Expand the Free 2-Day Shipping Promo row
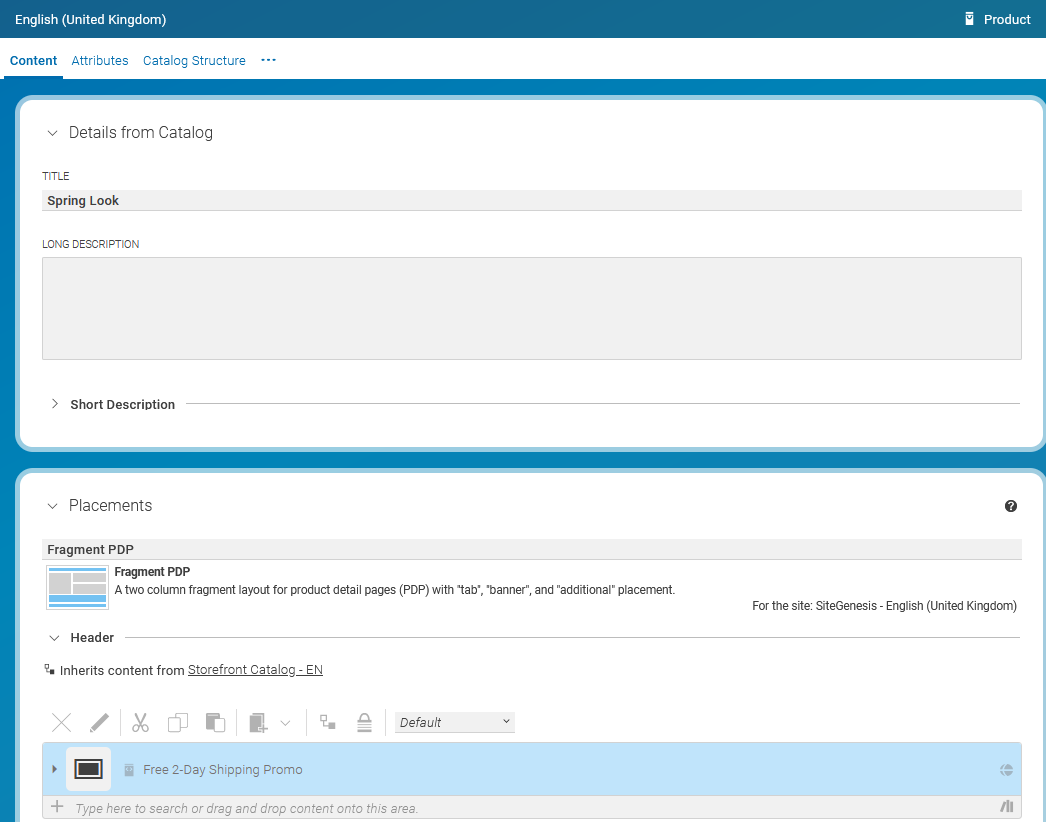The width and height of the screenshot is (1046, 822). tap(55, 769)
